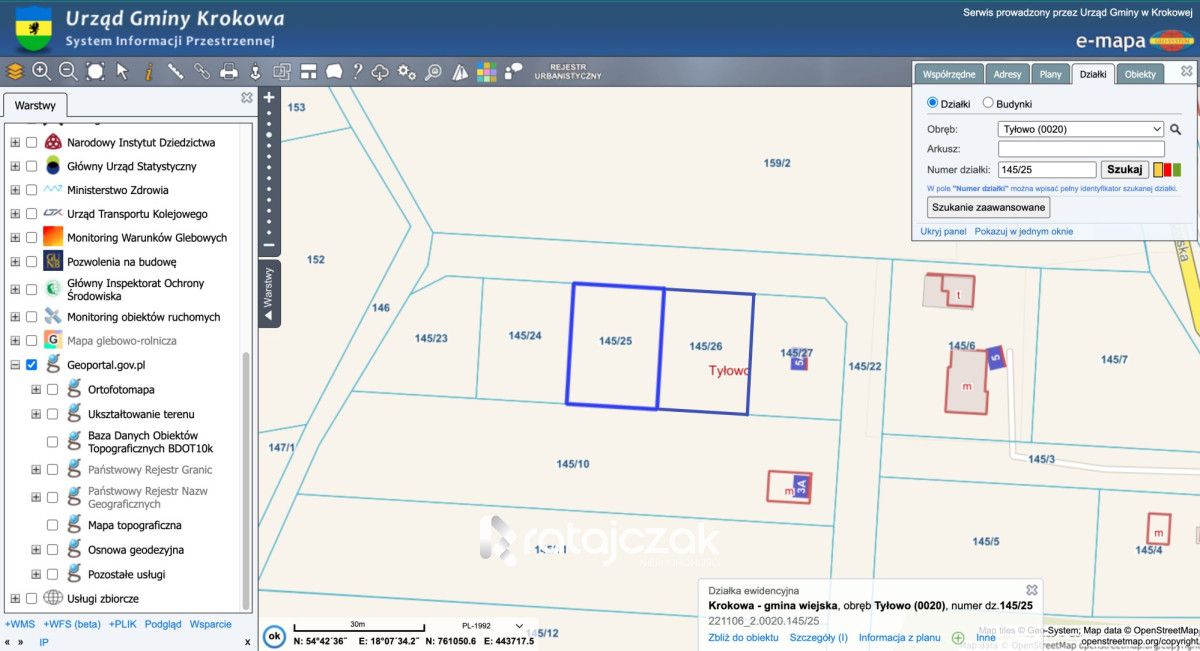Click the Zbliż do obiektu link

743,637
